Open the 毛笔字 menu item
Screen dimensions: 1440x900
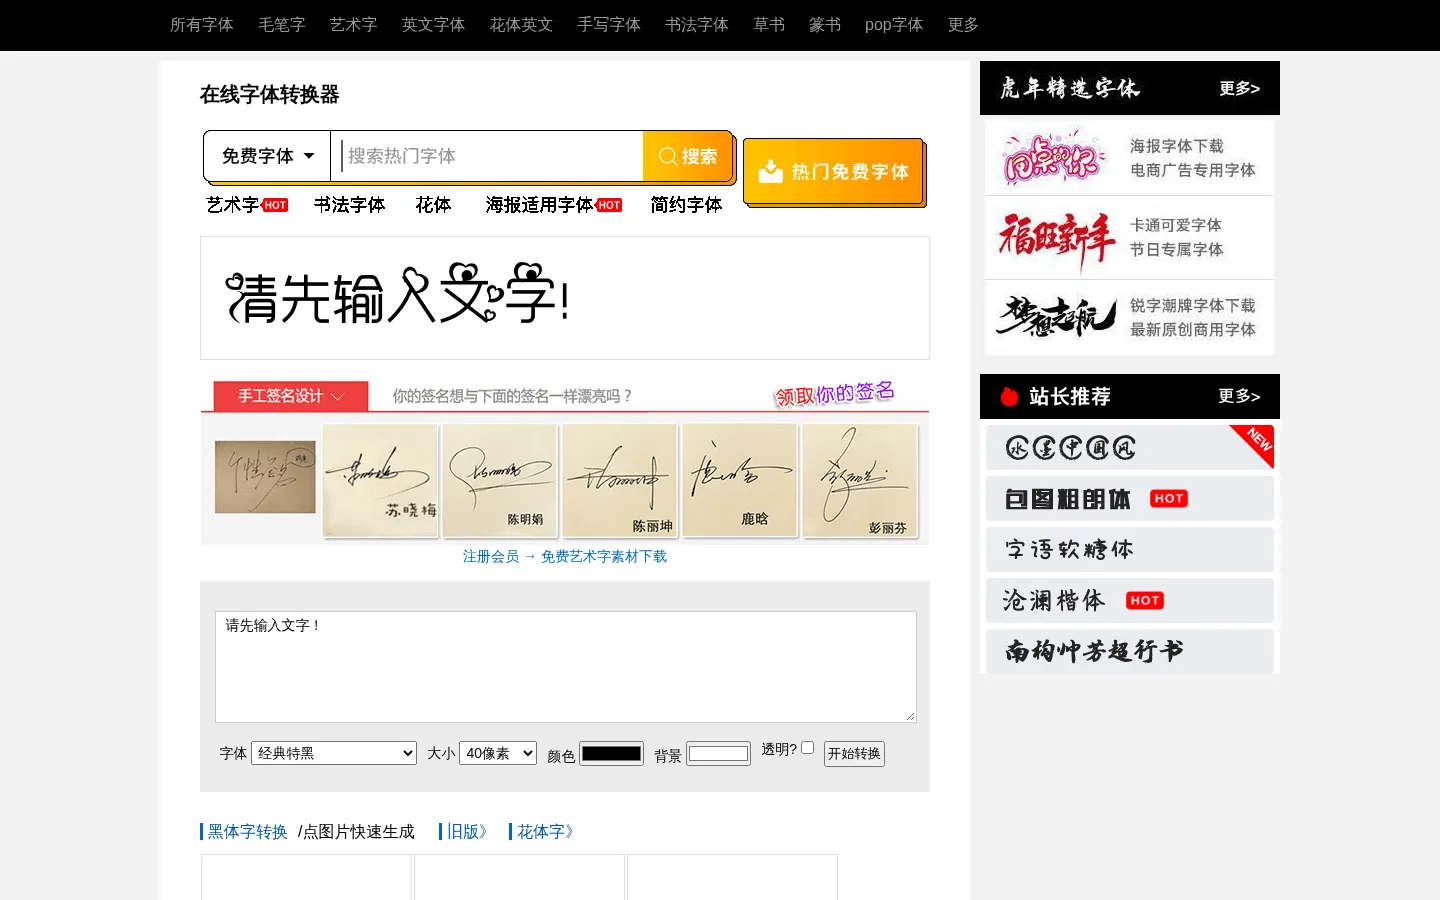(282, 25)
